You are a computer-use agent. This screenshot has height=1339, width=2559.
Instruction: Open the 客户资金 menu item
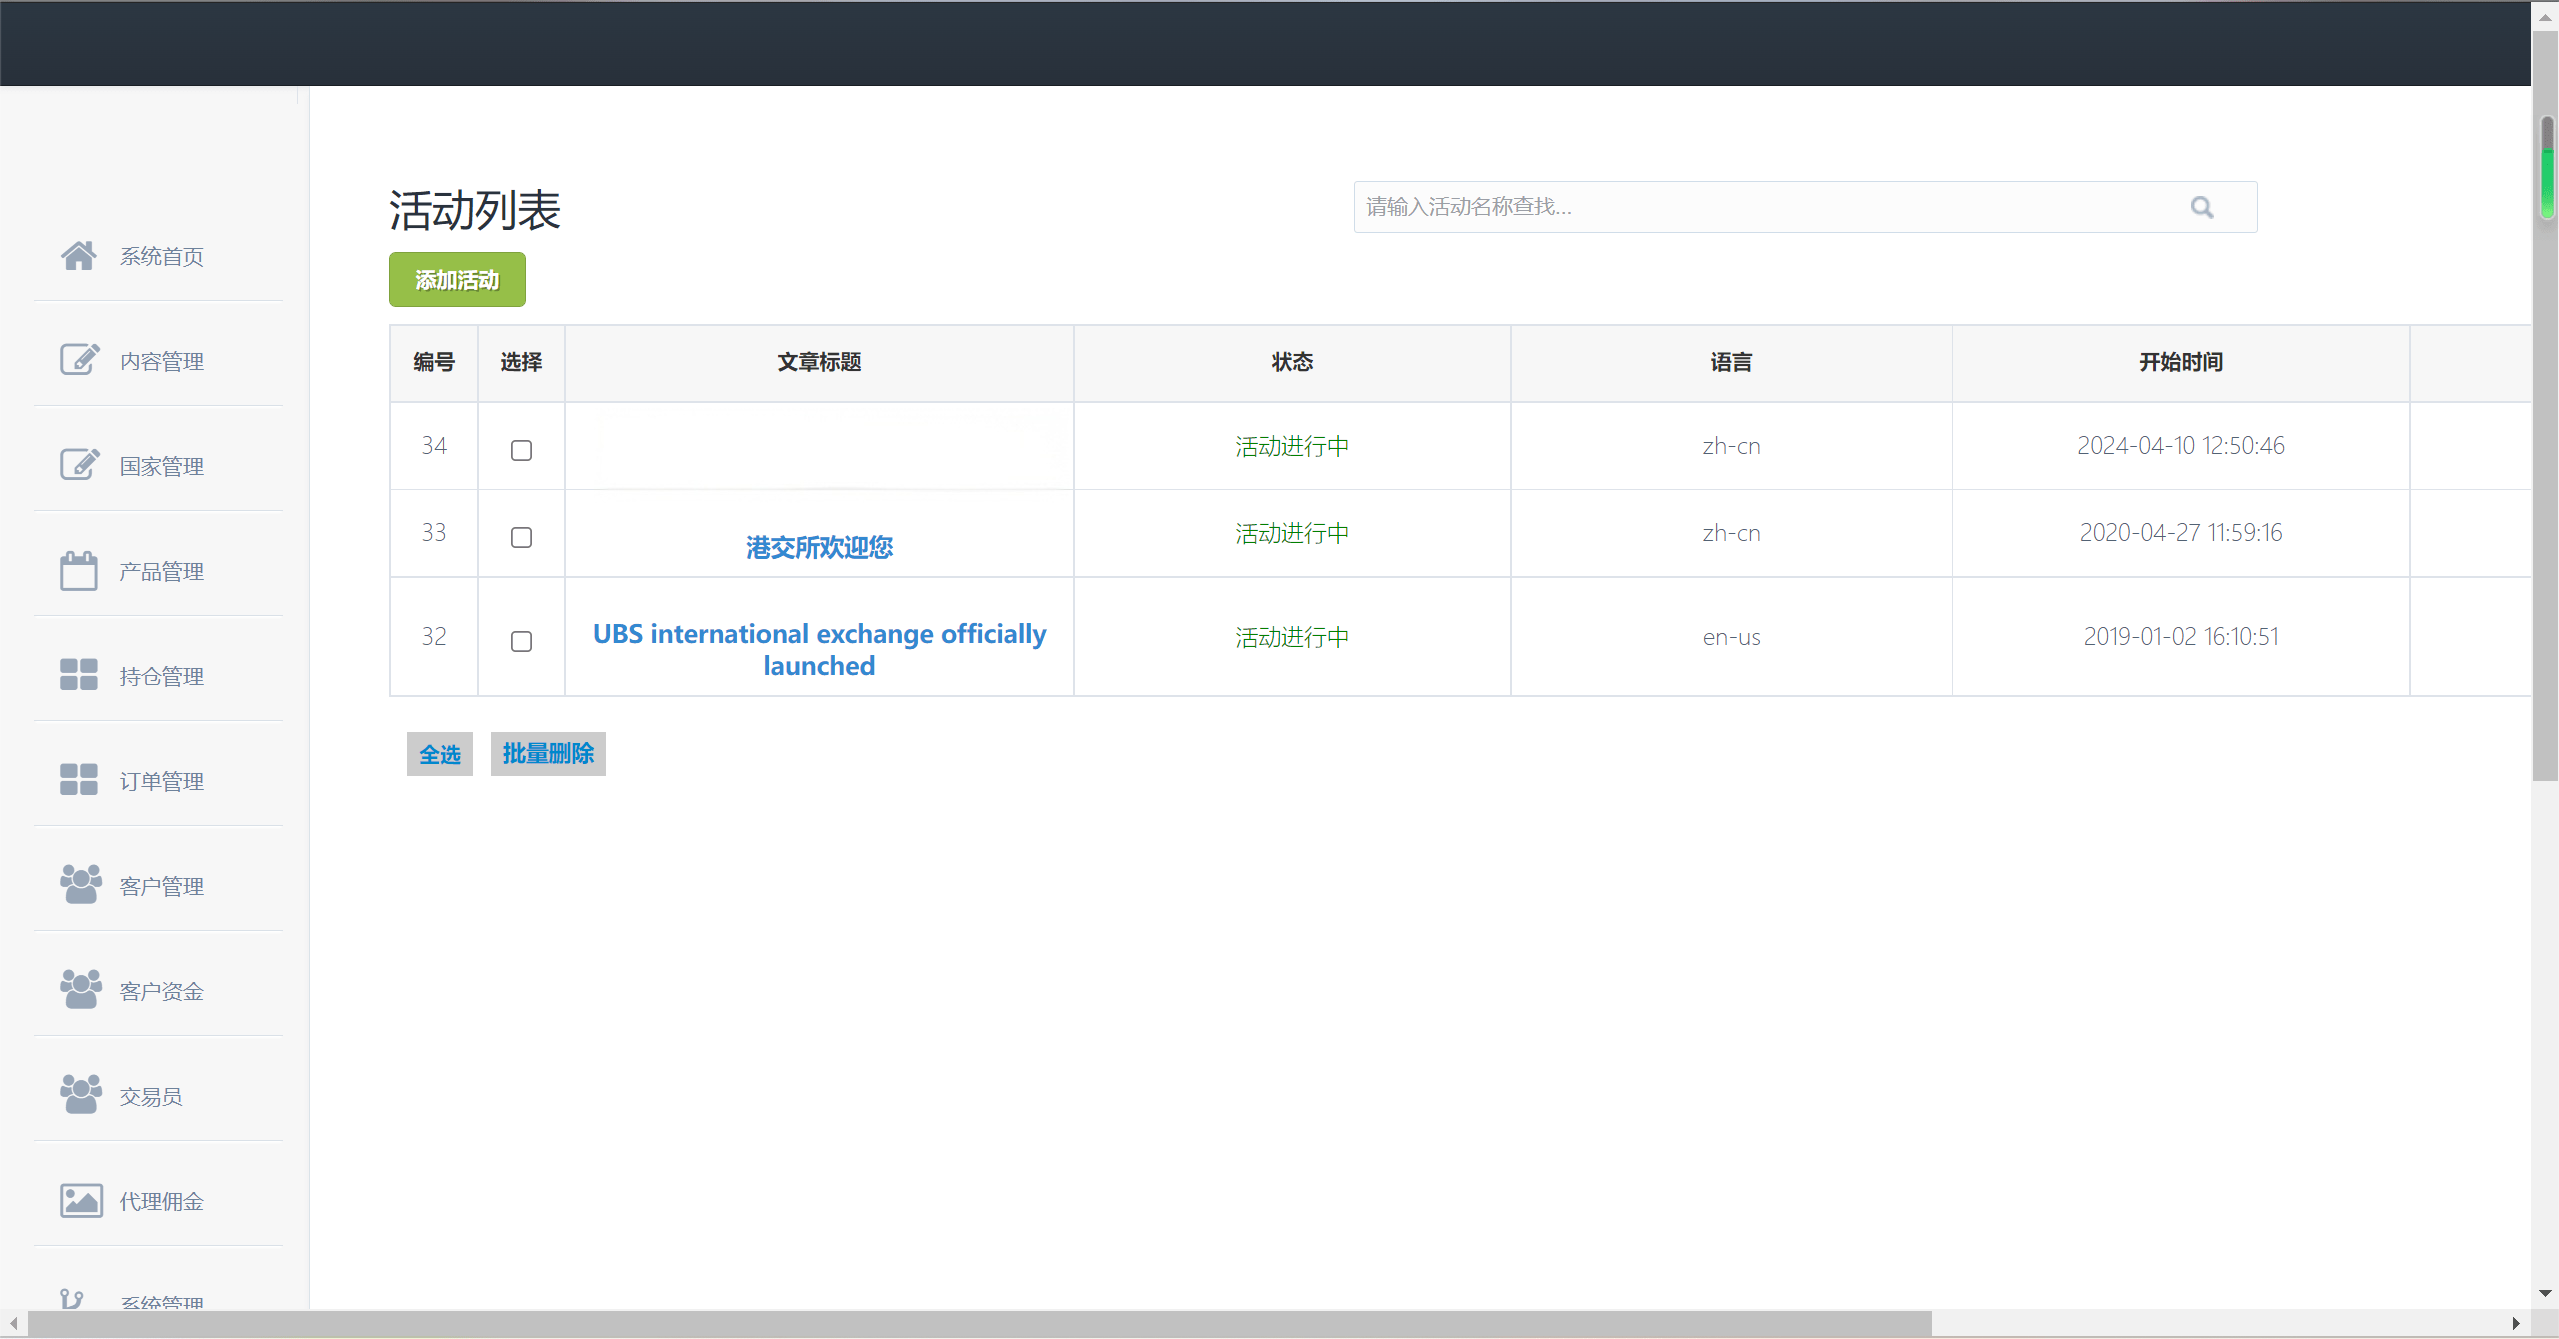point(161,991)
